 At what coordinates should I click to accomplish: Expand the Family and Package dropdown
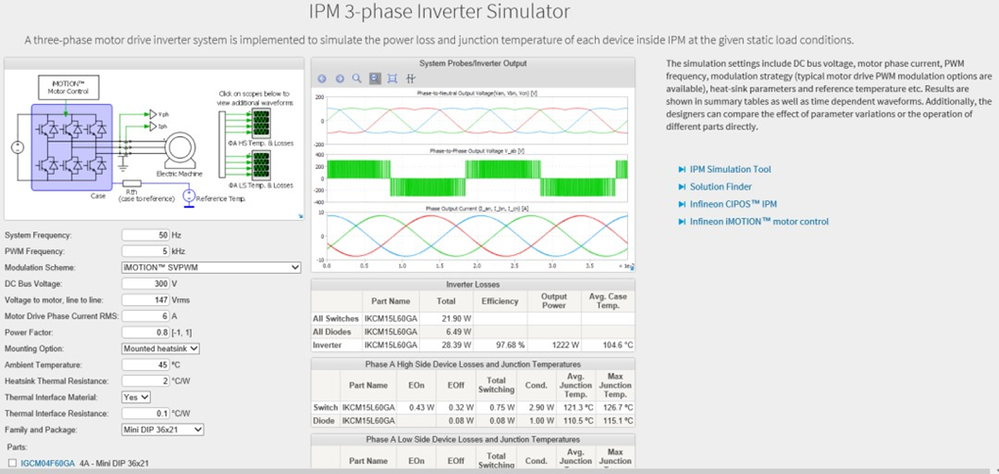tap(163, 429)
